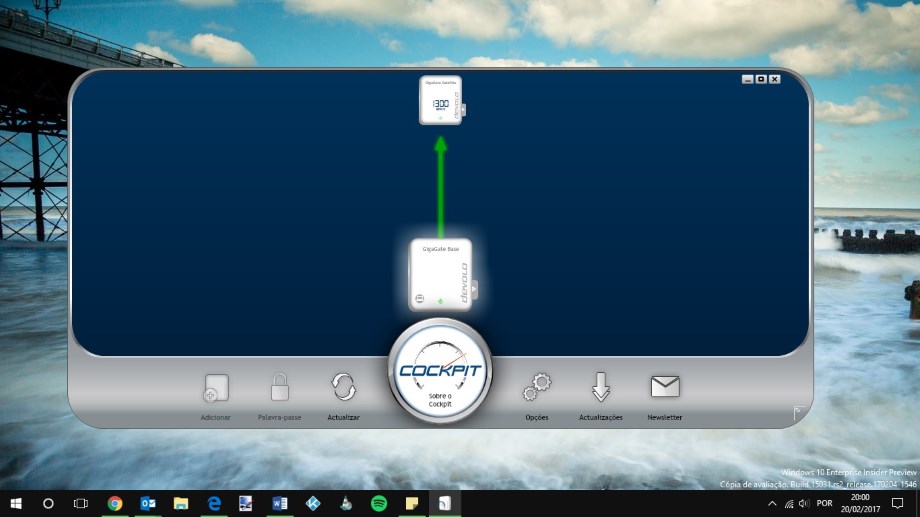Maximize the Cockpit window
Screen dimensions: 920x517
pos(760,79)
